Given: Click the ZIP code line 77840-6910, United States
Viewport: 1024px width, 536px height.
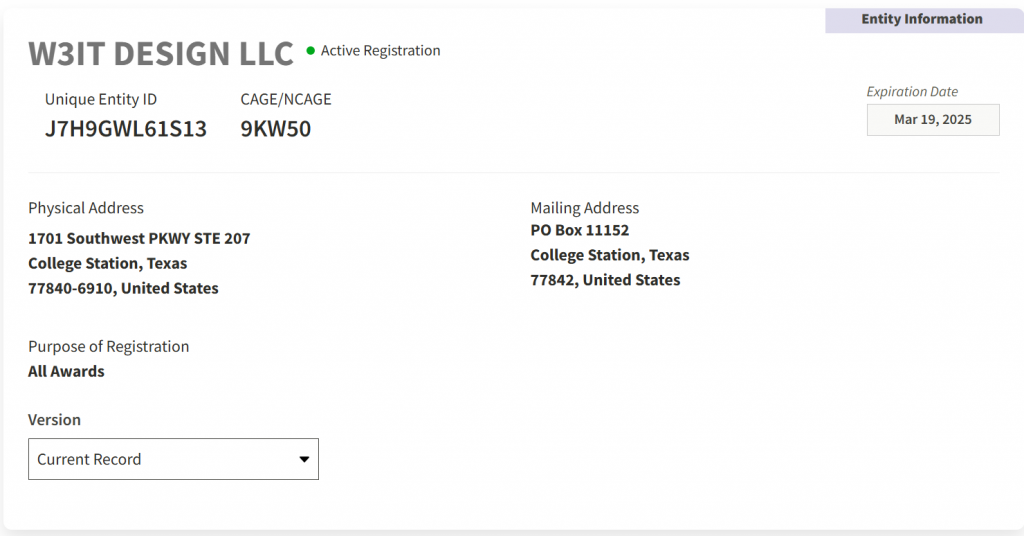Looking at the screenshot, I should point(123,288).
